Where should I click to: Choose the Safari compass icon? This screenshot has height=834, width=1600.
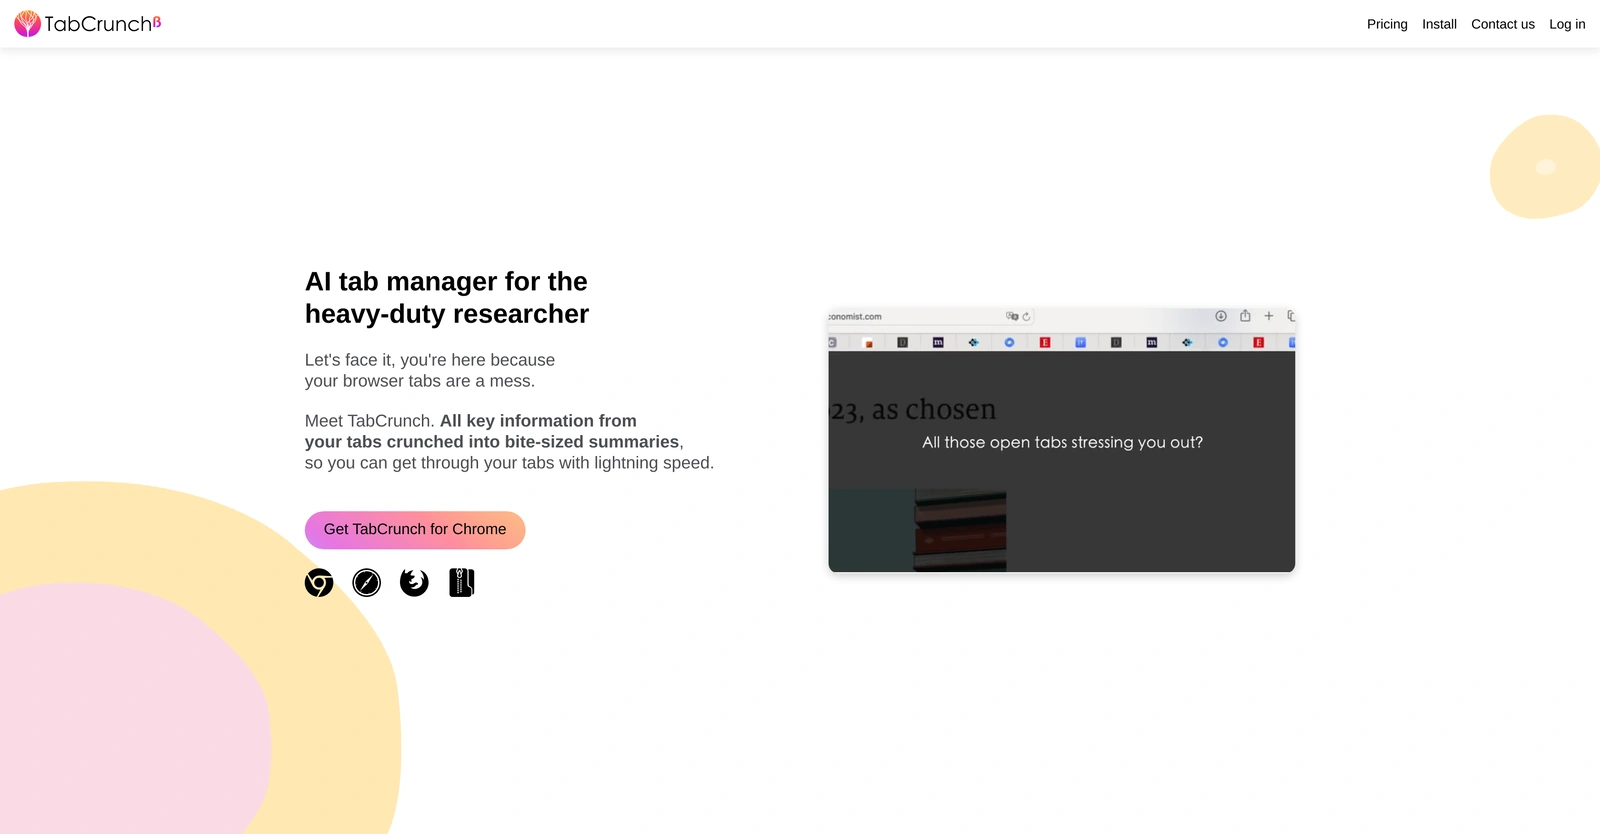point(367,582)
